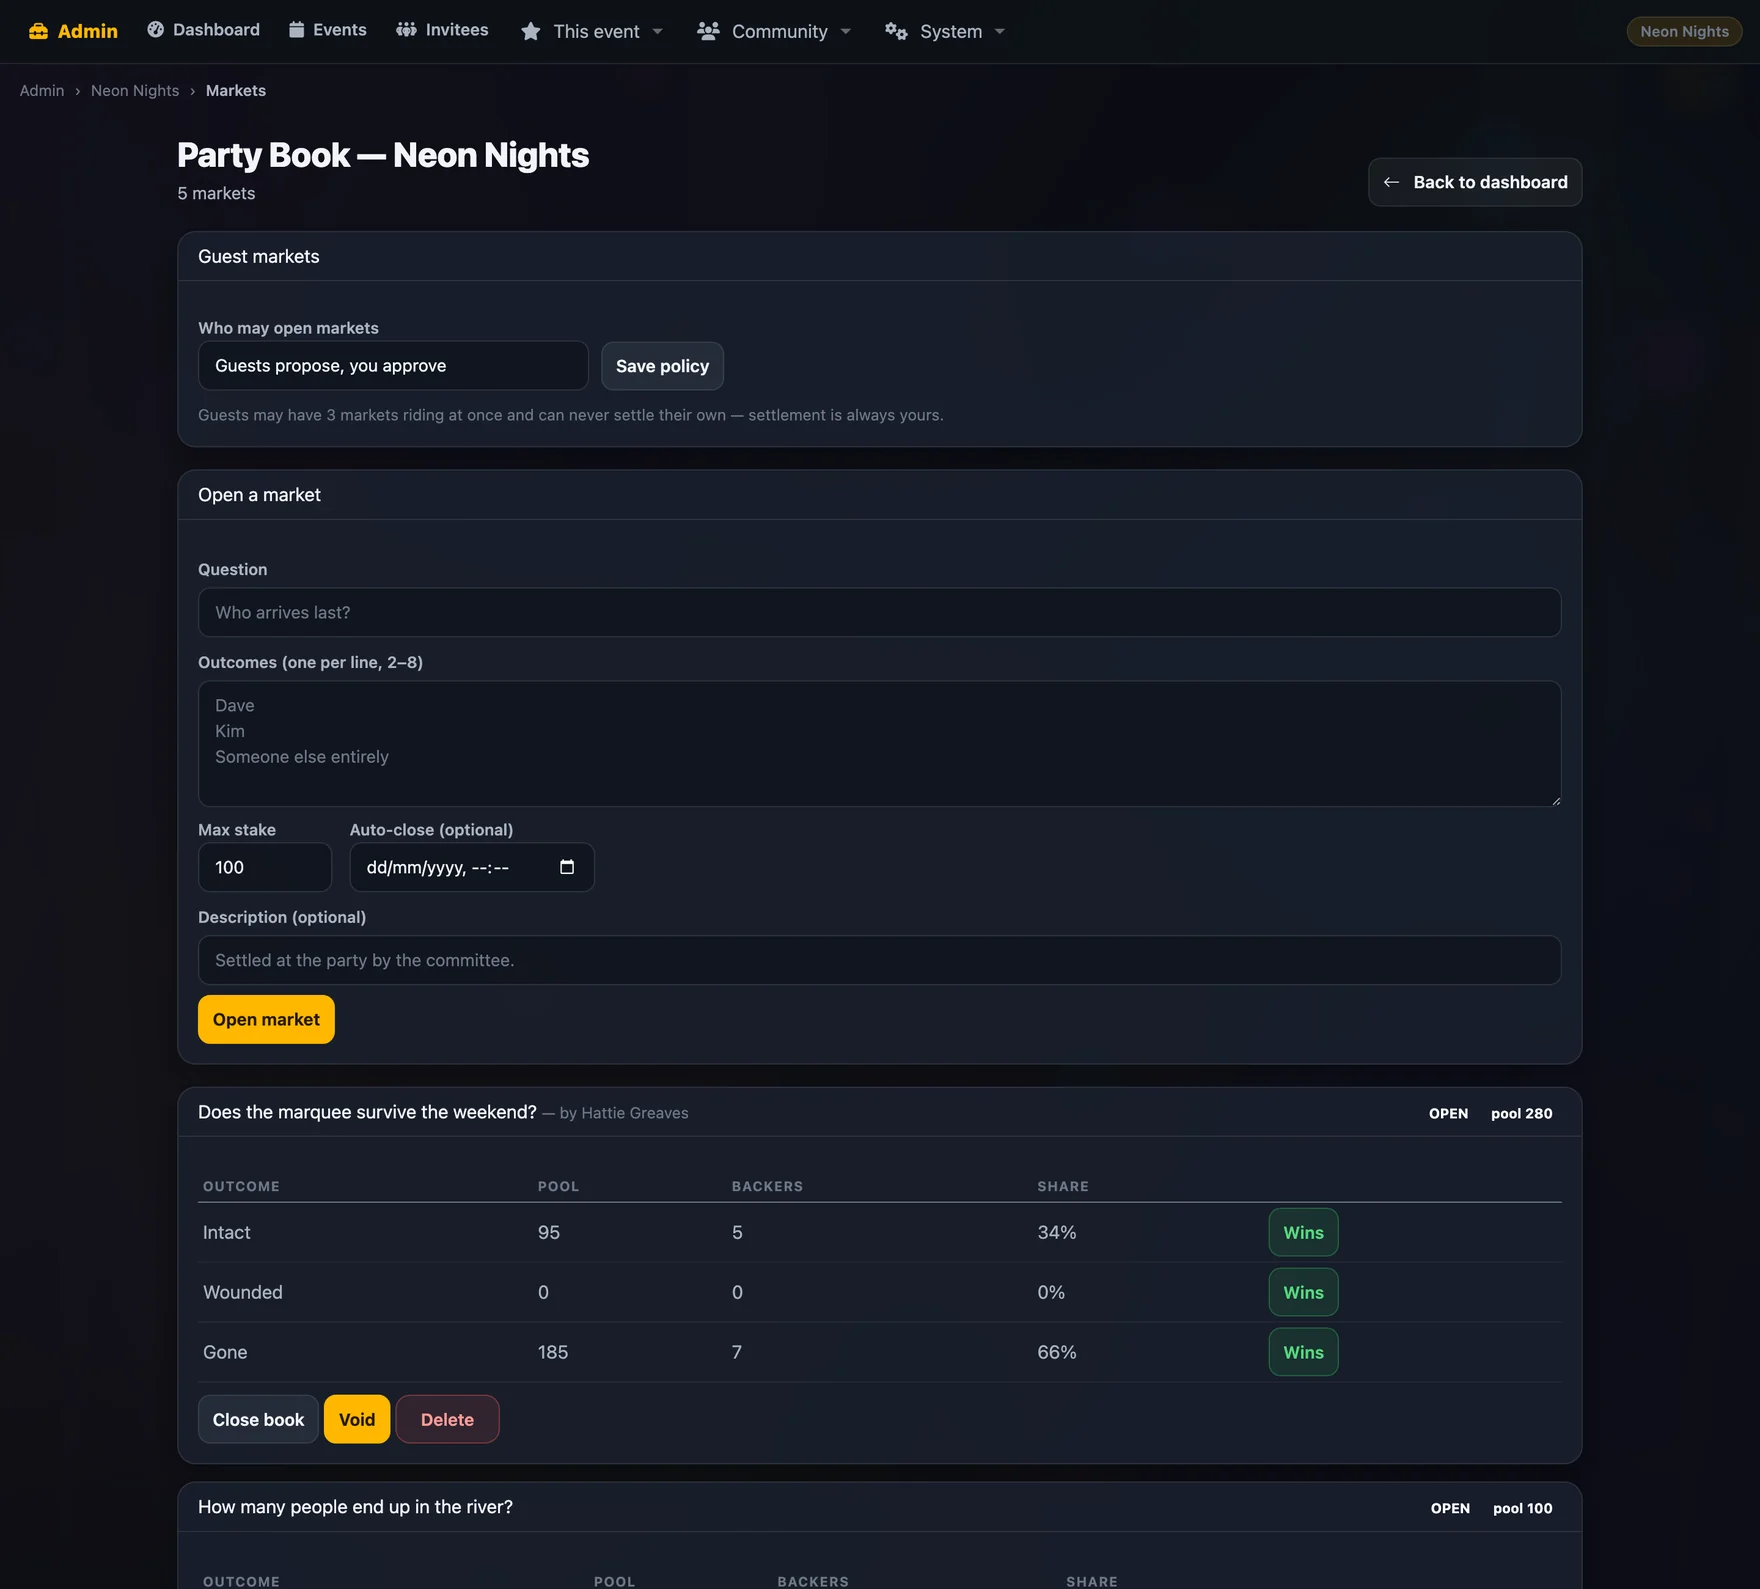Image resolution: width=1760 pixels, height=1589 pixels.
Task: Click the Gone outcome row label
Action: (225, 1352)
